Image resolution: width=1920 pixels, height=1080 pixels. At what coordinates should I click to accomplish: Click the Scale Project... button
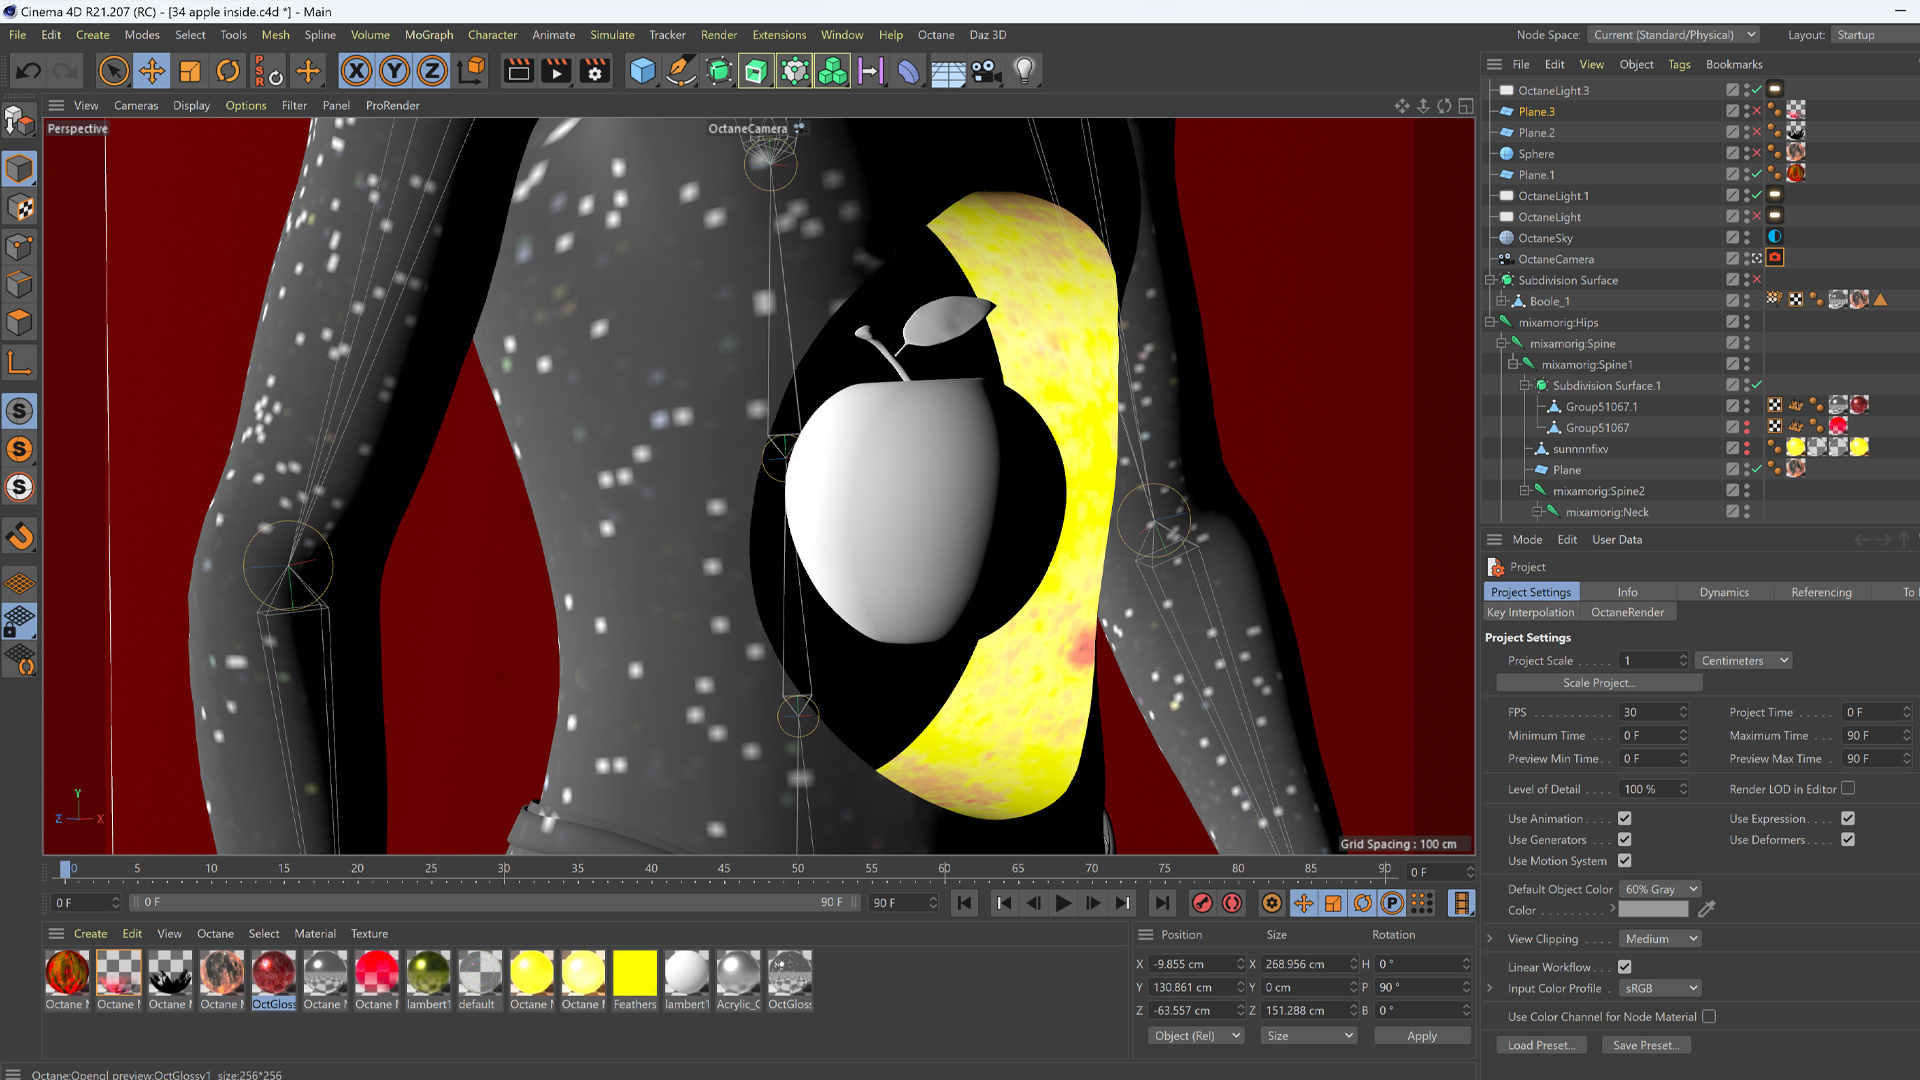(1599, 683)
